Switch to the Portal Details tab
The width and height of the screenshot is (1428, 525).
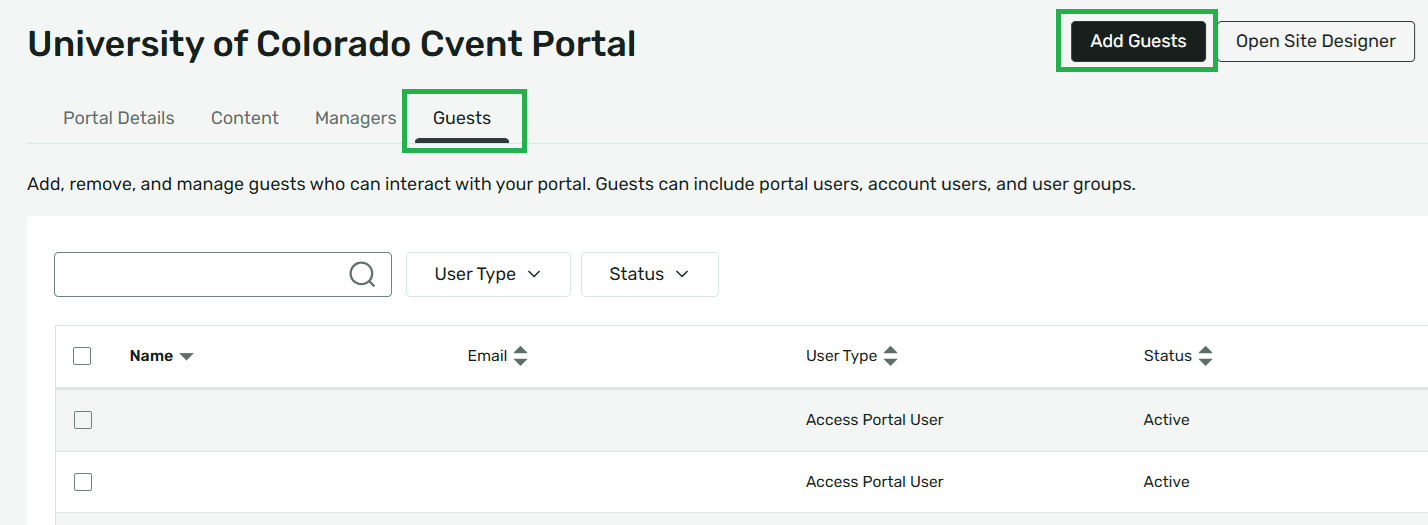[x=119, y=118]
